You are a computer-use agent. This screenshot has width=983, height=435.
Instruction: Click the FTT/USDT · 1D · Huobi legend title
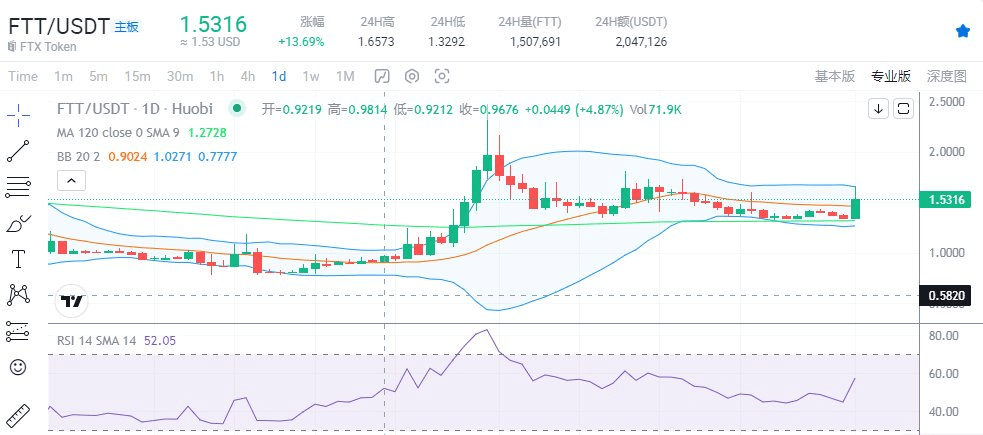(x=135, y=109)
